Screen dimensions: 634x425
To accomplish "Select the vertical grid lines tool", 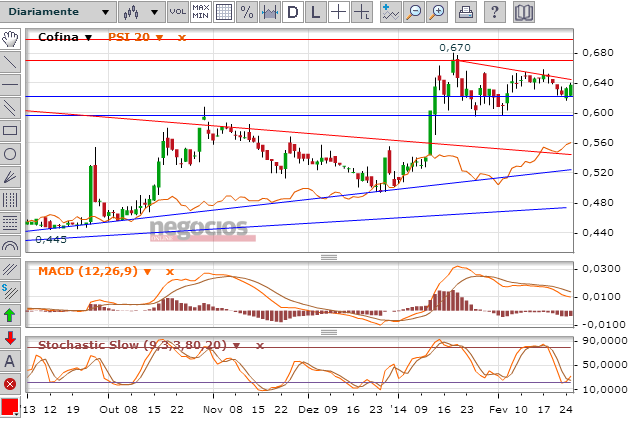I will (10, 200).
